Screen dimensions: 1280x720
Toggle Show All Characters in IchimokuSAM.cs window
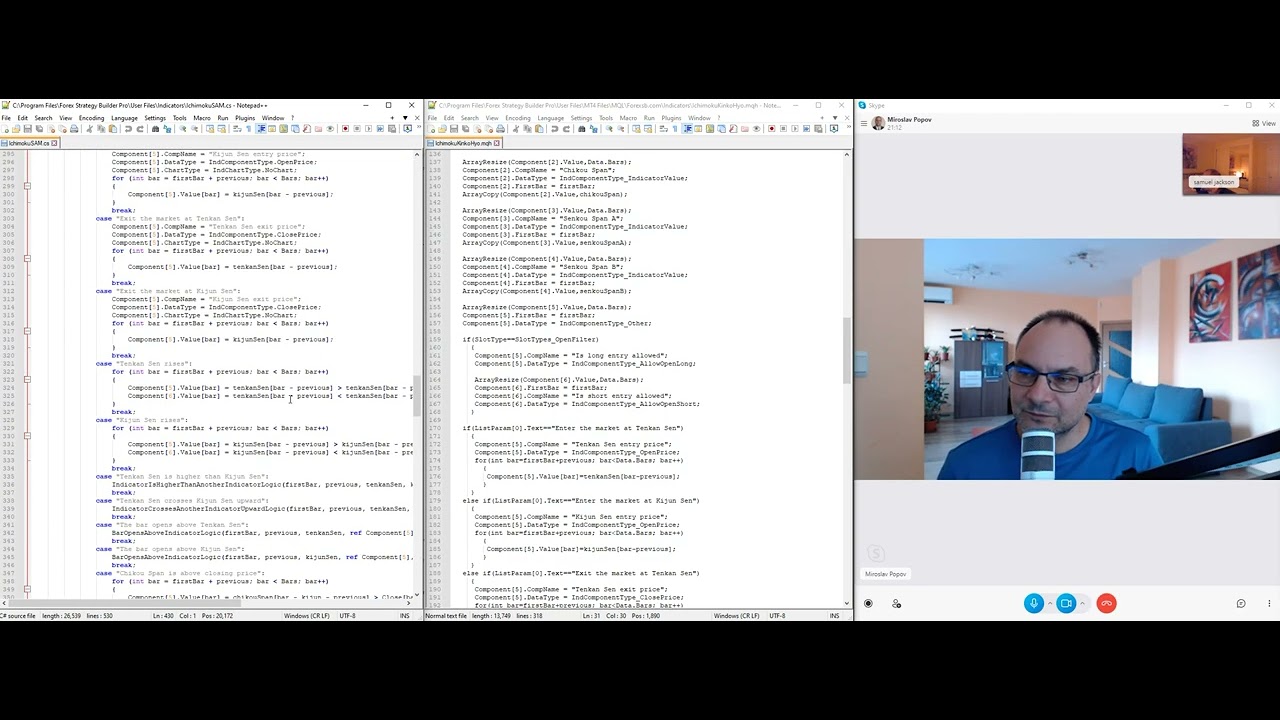point(248,129)
